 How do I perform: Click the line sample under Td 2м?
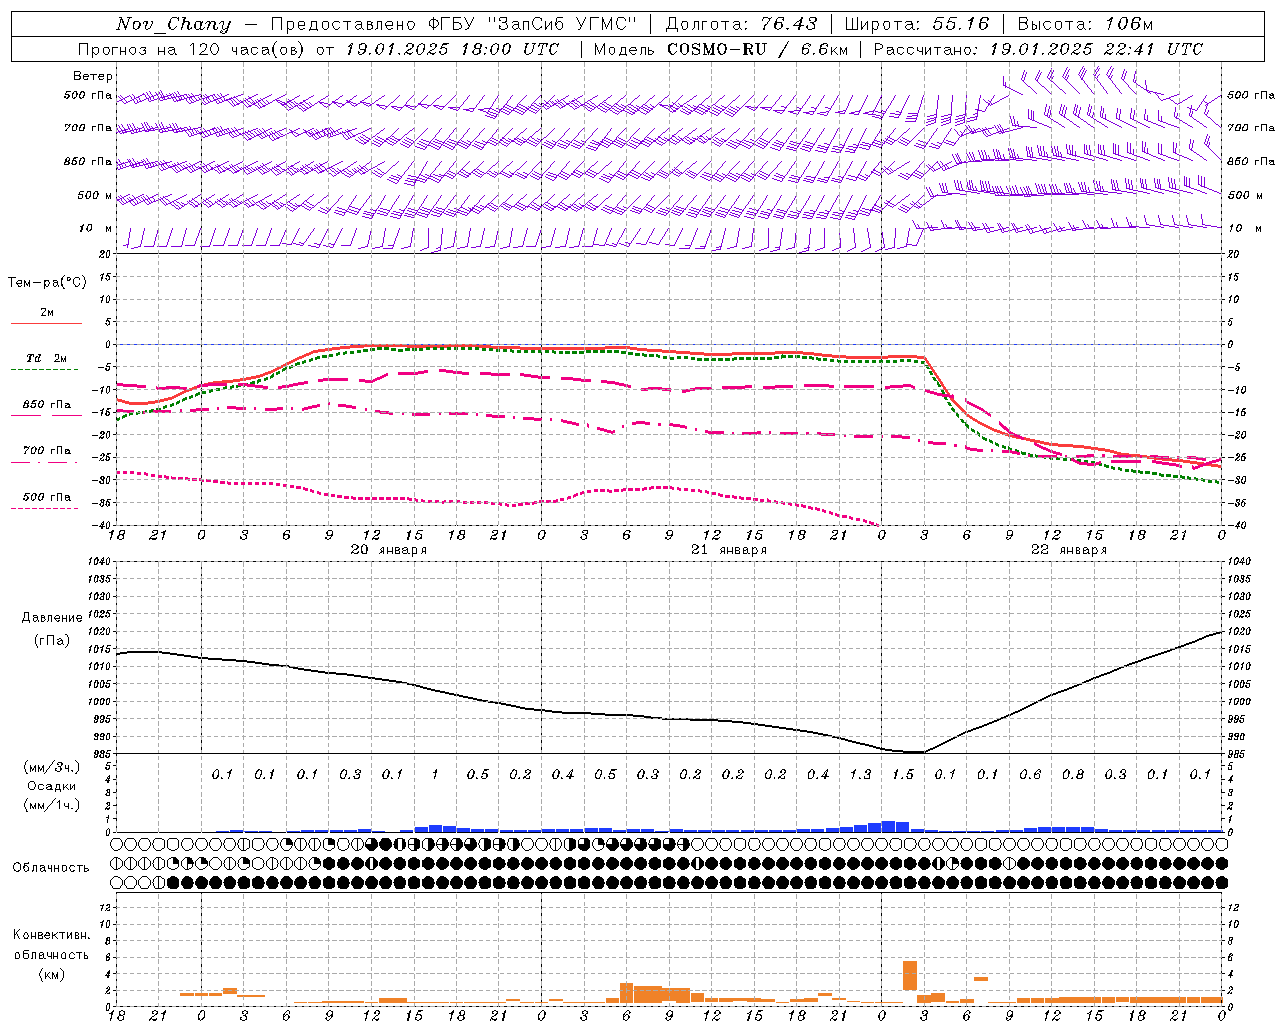(46, 370)
